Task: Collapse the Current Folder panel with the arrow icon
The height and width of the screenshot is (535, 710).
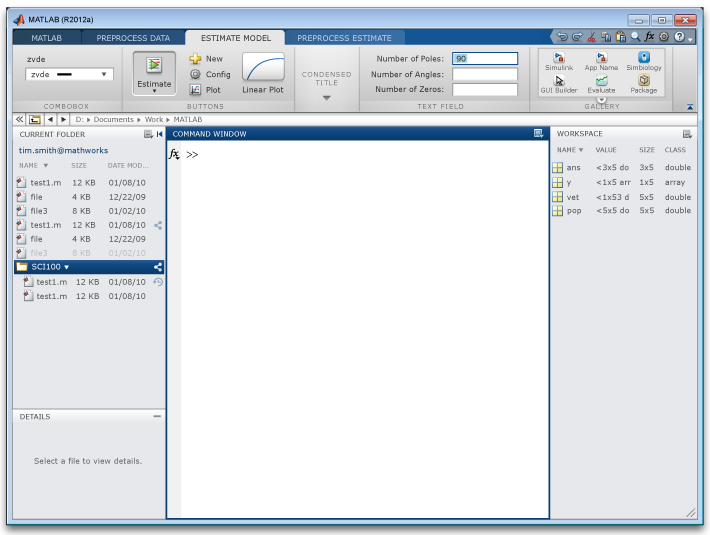Action: coord(159,134)
